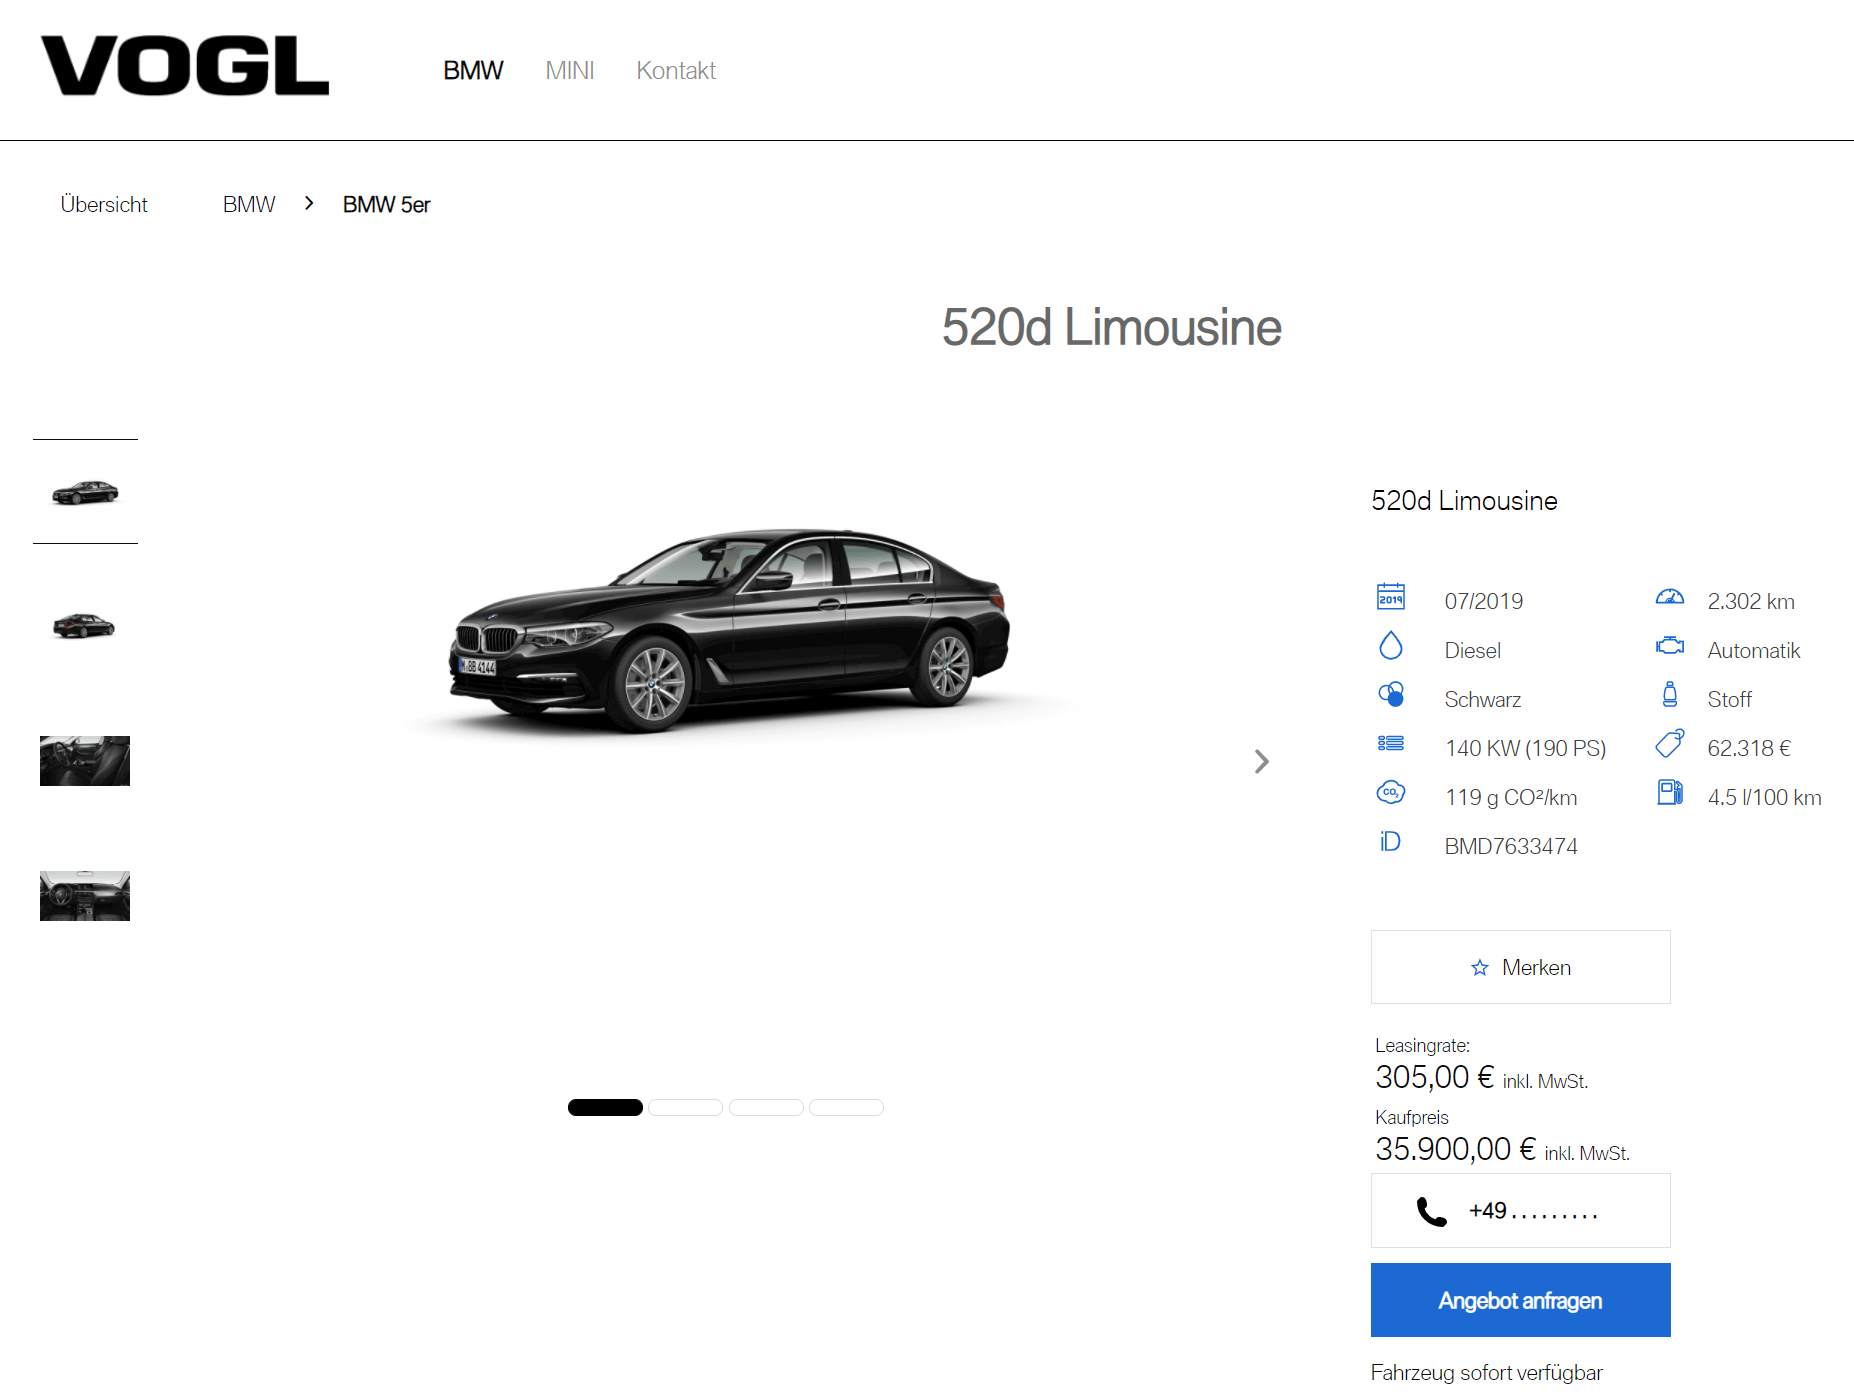Jump to the third carousel indicator

766,1107
